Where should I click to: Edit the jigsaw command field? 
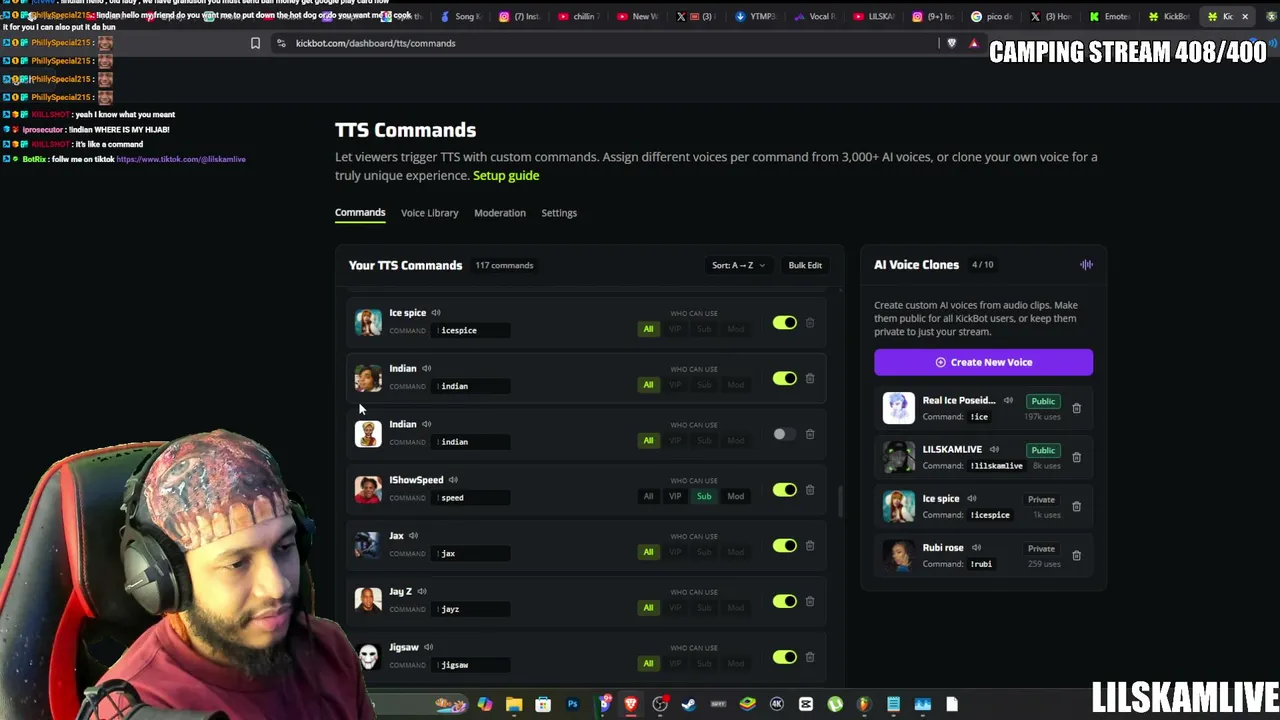[x=472, y=665]
